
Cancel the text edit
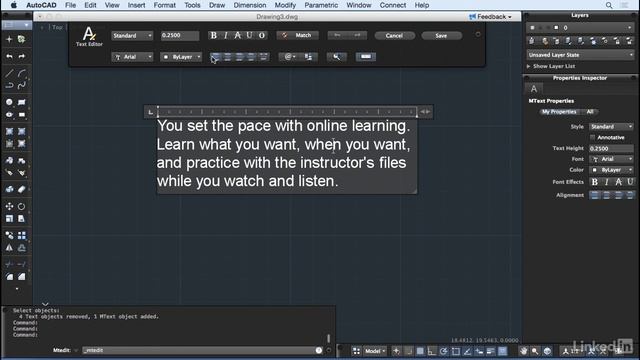coord(394,36)
